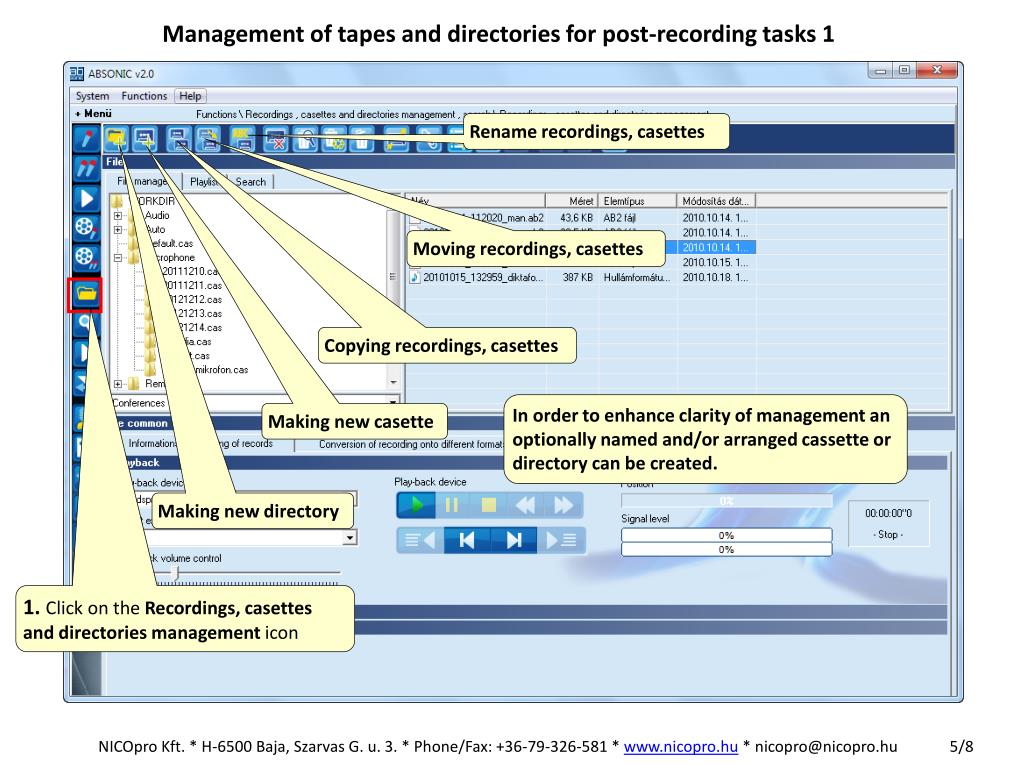Click the film reel with two microphones icon
Screen dimensions: 1024x768
[x=86, y=258]
